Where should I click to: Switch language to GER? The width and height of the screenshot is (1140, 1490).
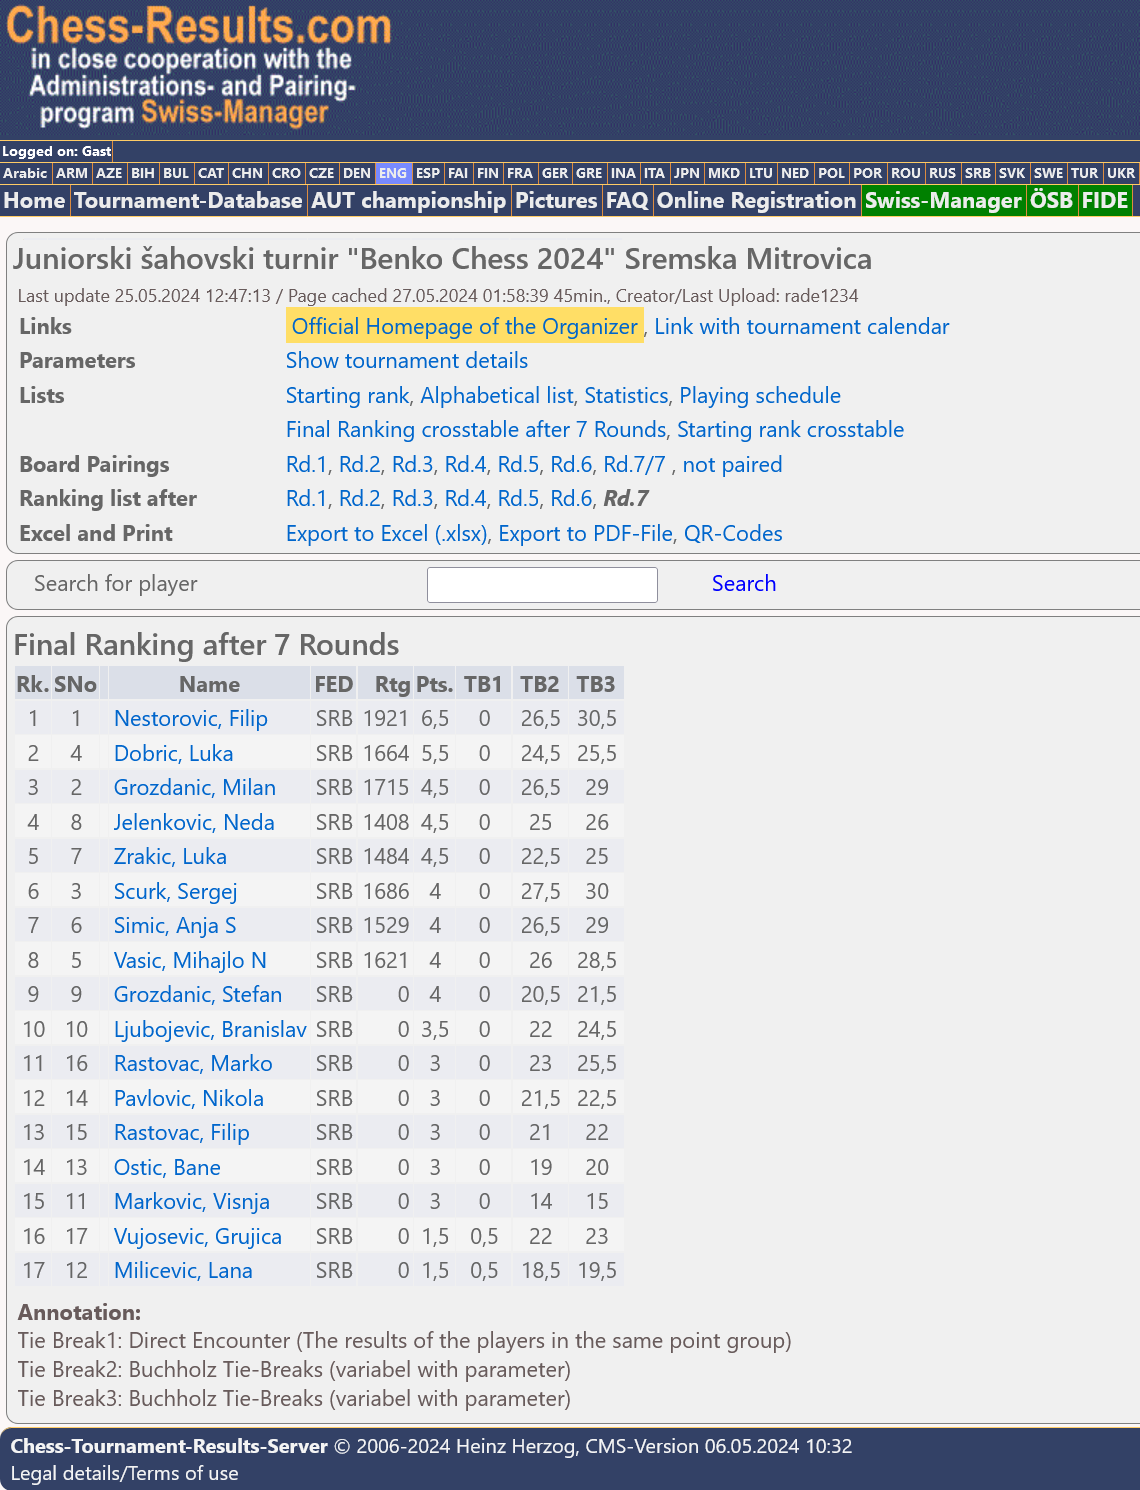pyautogui.click(x=555, y=173)
